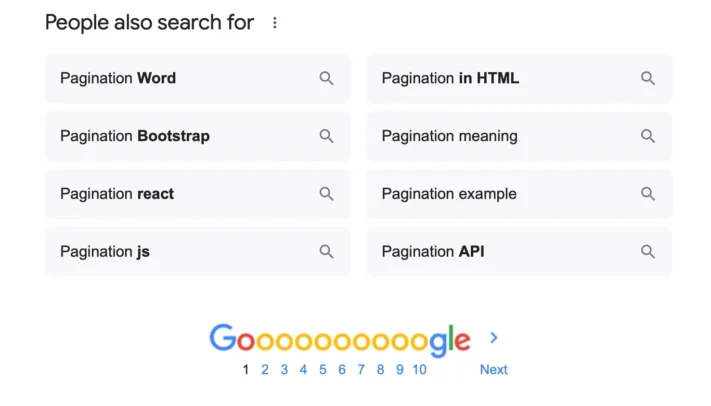The image size is (711, 406).
Task: Jump to results page 10
Action: [419, 370]
